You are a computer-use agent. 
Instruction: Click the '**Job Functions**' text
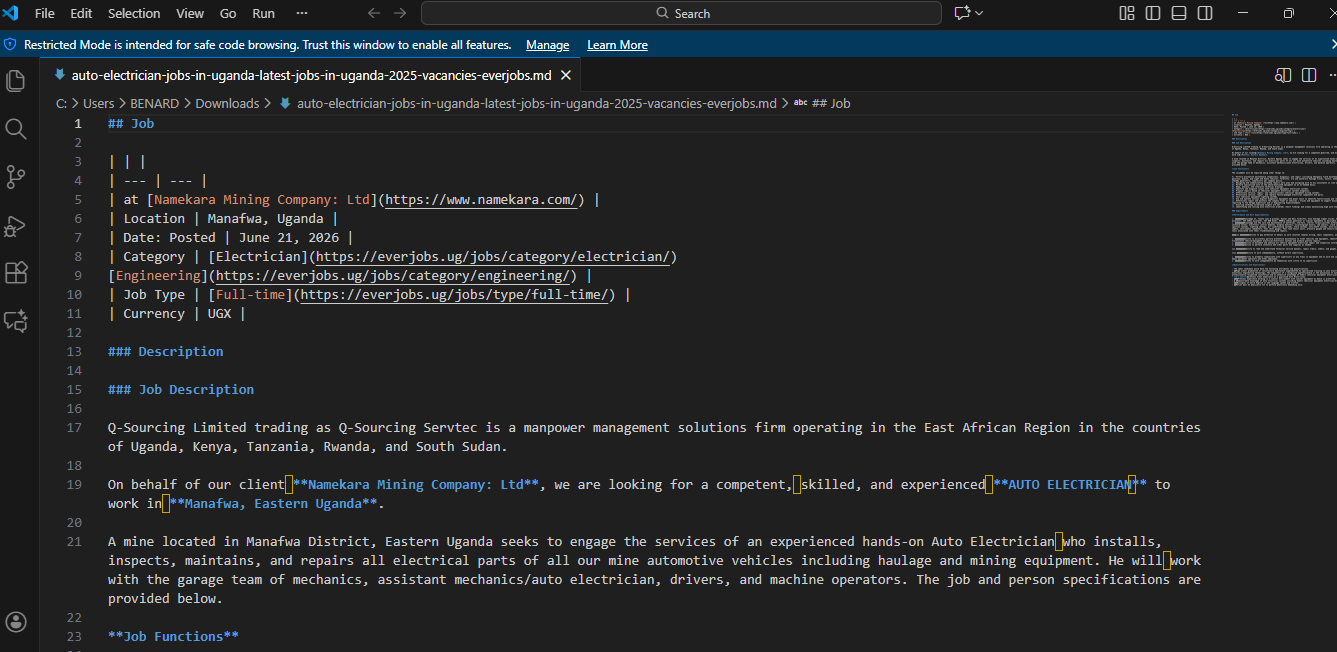click(173, 637)
